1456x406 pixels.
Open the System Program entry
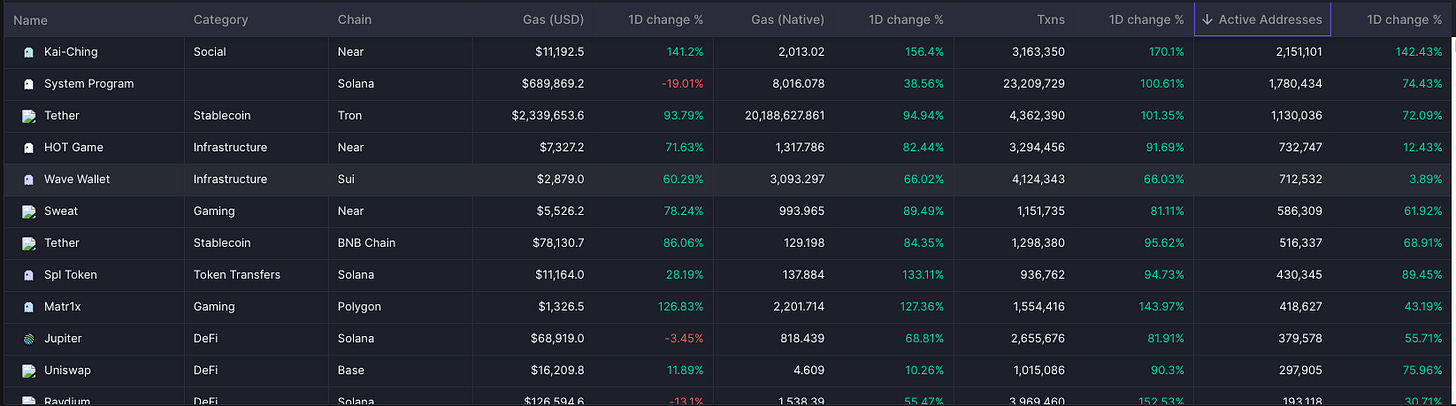click(89, 84)
